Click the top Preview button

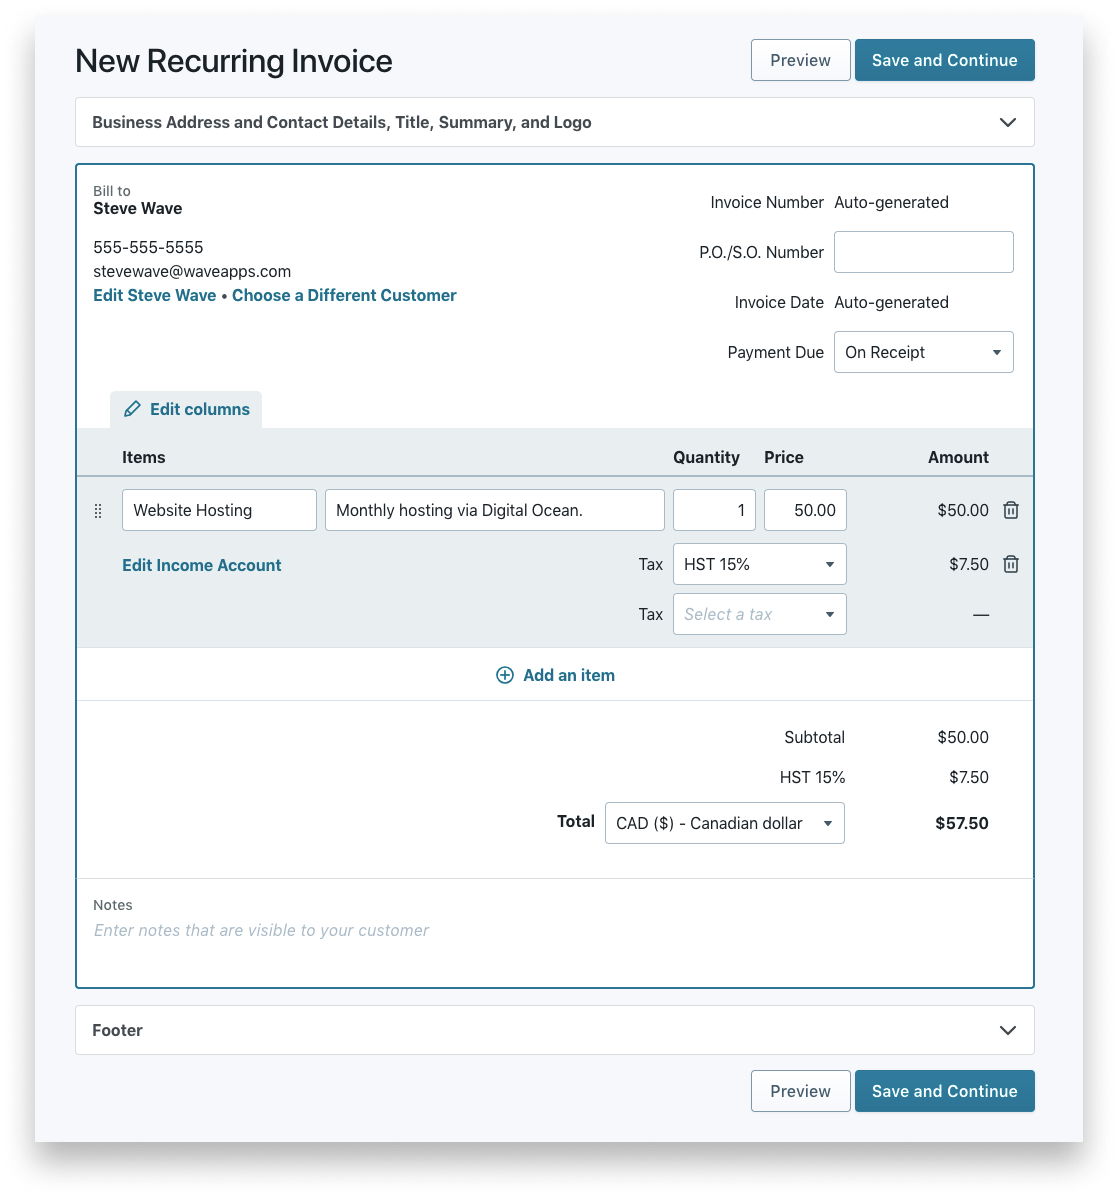point(801,60)
